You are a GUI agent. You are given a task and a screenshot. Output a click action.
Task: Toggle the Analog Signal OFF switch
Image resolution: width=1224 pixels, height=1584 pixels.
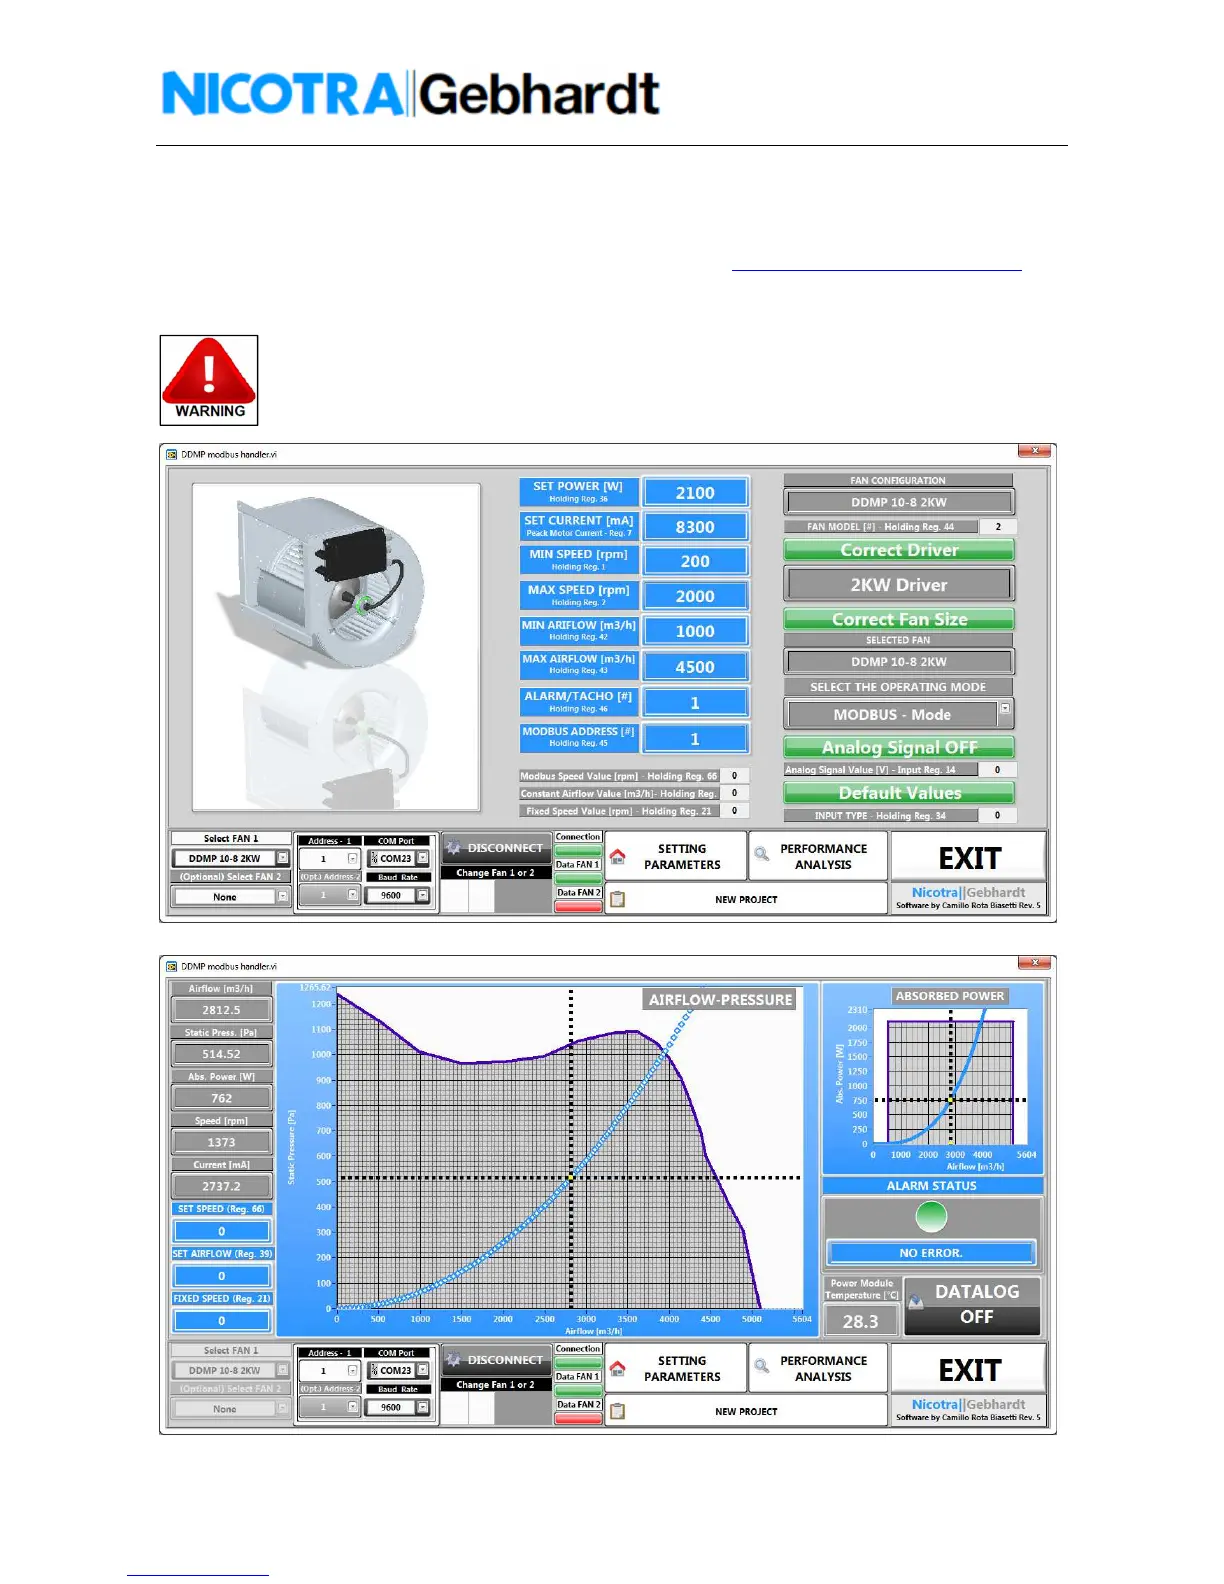click(x=899, y=747)
